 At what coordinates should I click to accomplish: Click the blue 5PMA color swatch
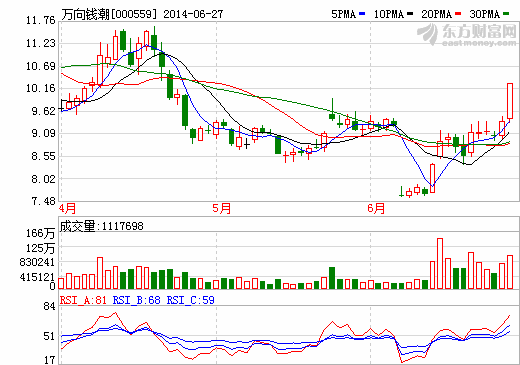point(362,14)
